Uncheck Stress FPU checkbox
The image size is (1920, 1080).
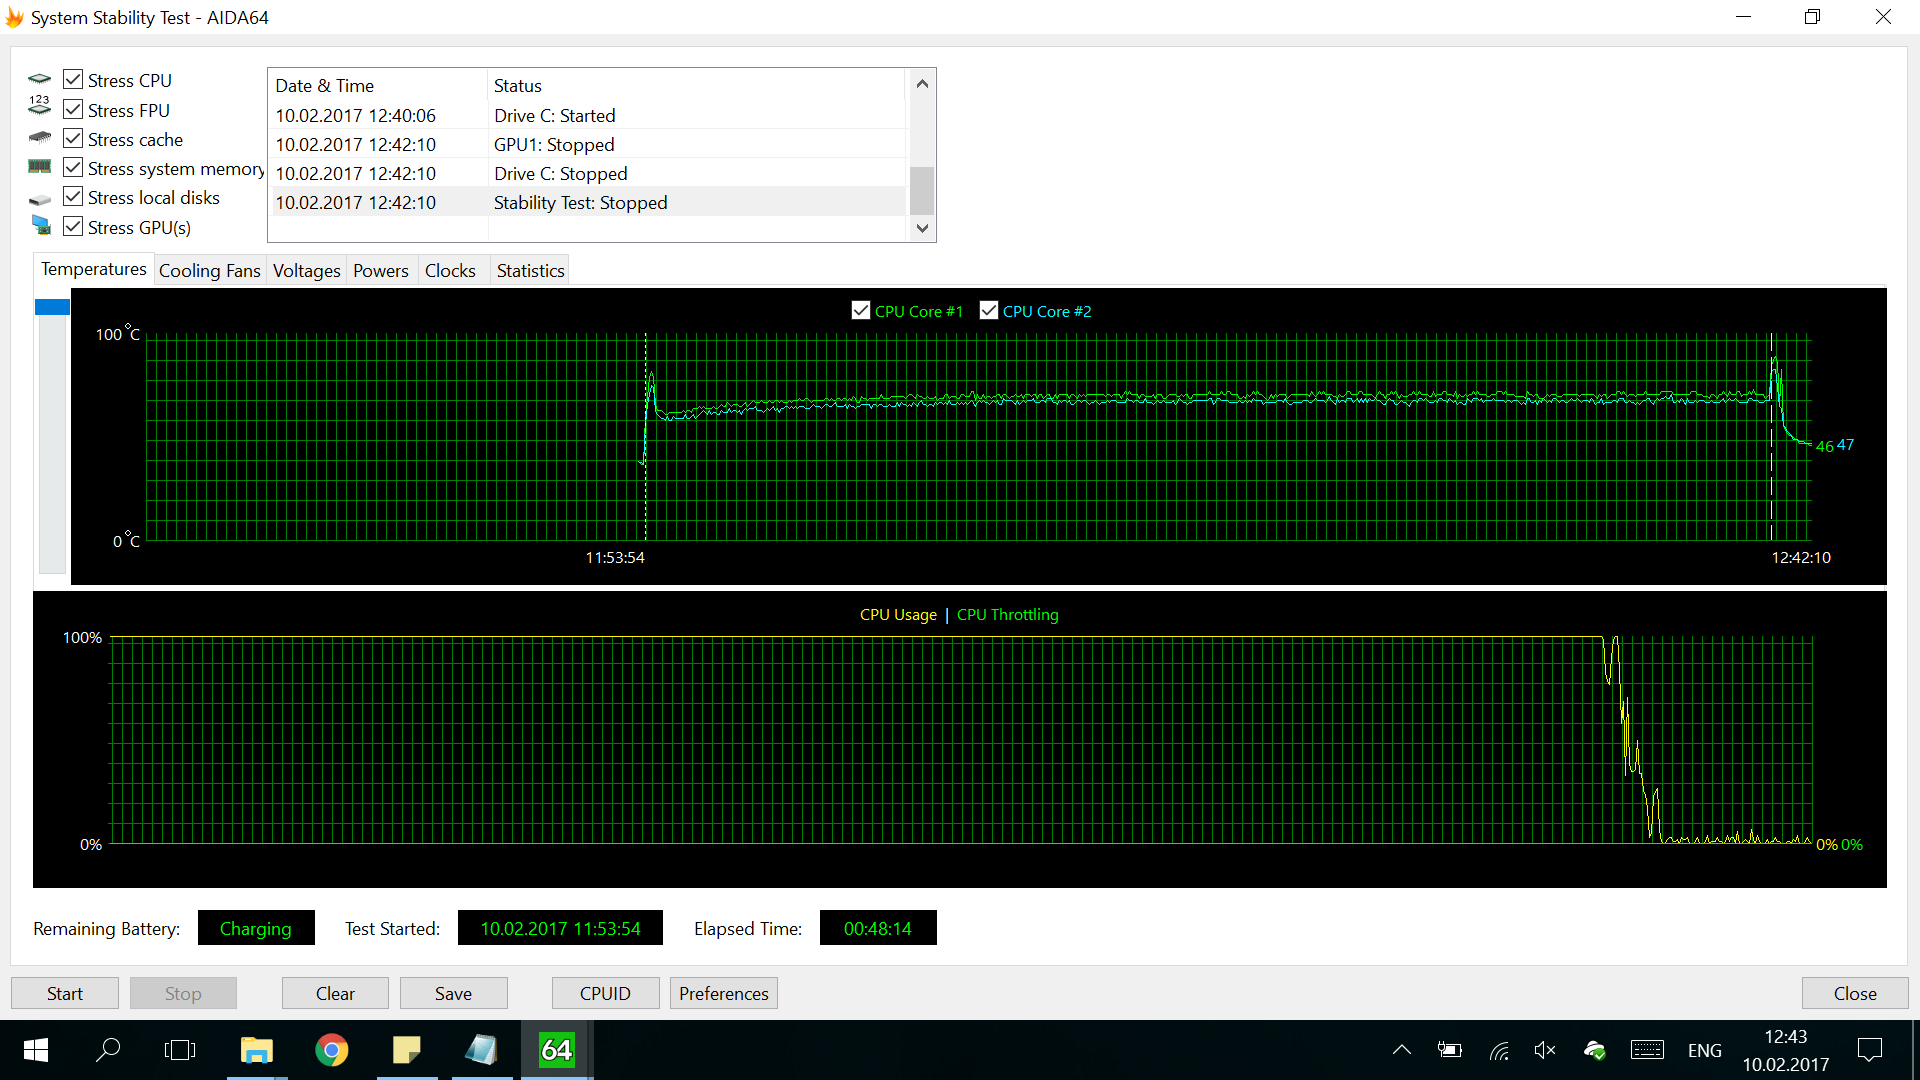(x=73, y=110)
